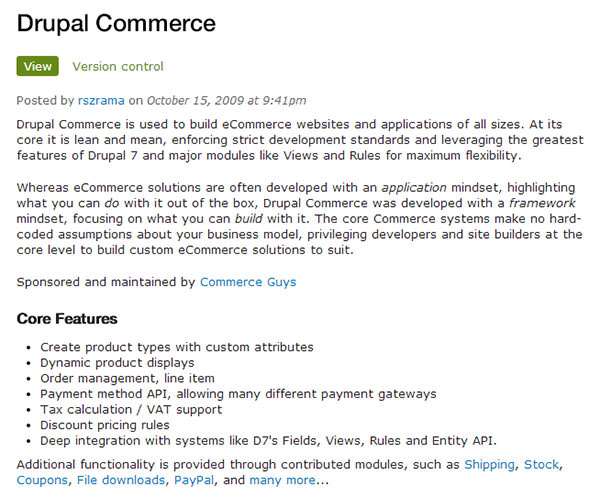Click the Tax calculation / VAT support bullet
The image size is (600, 497).
point(131,410)
